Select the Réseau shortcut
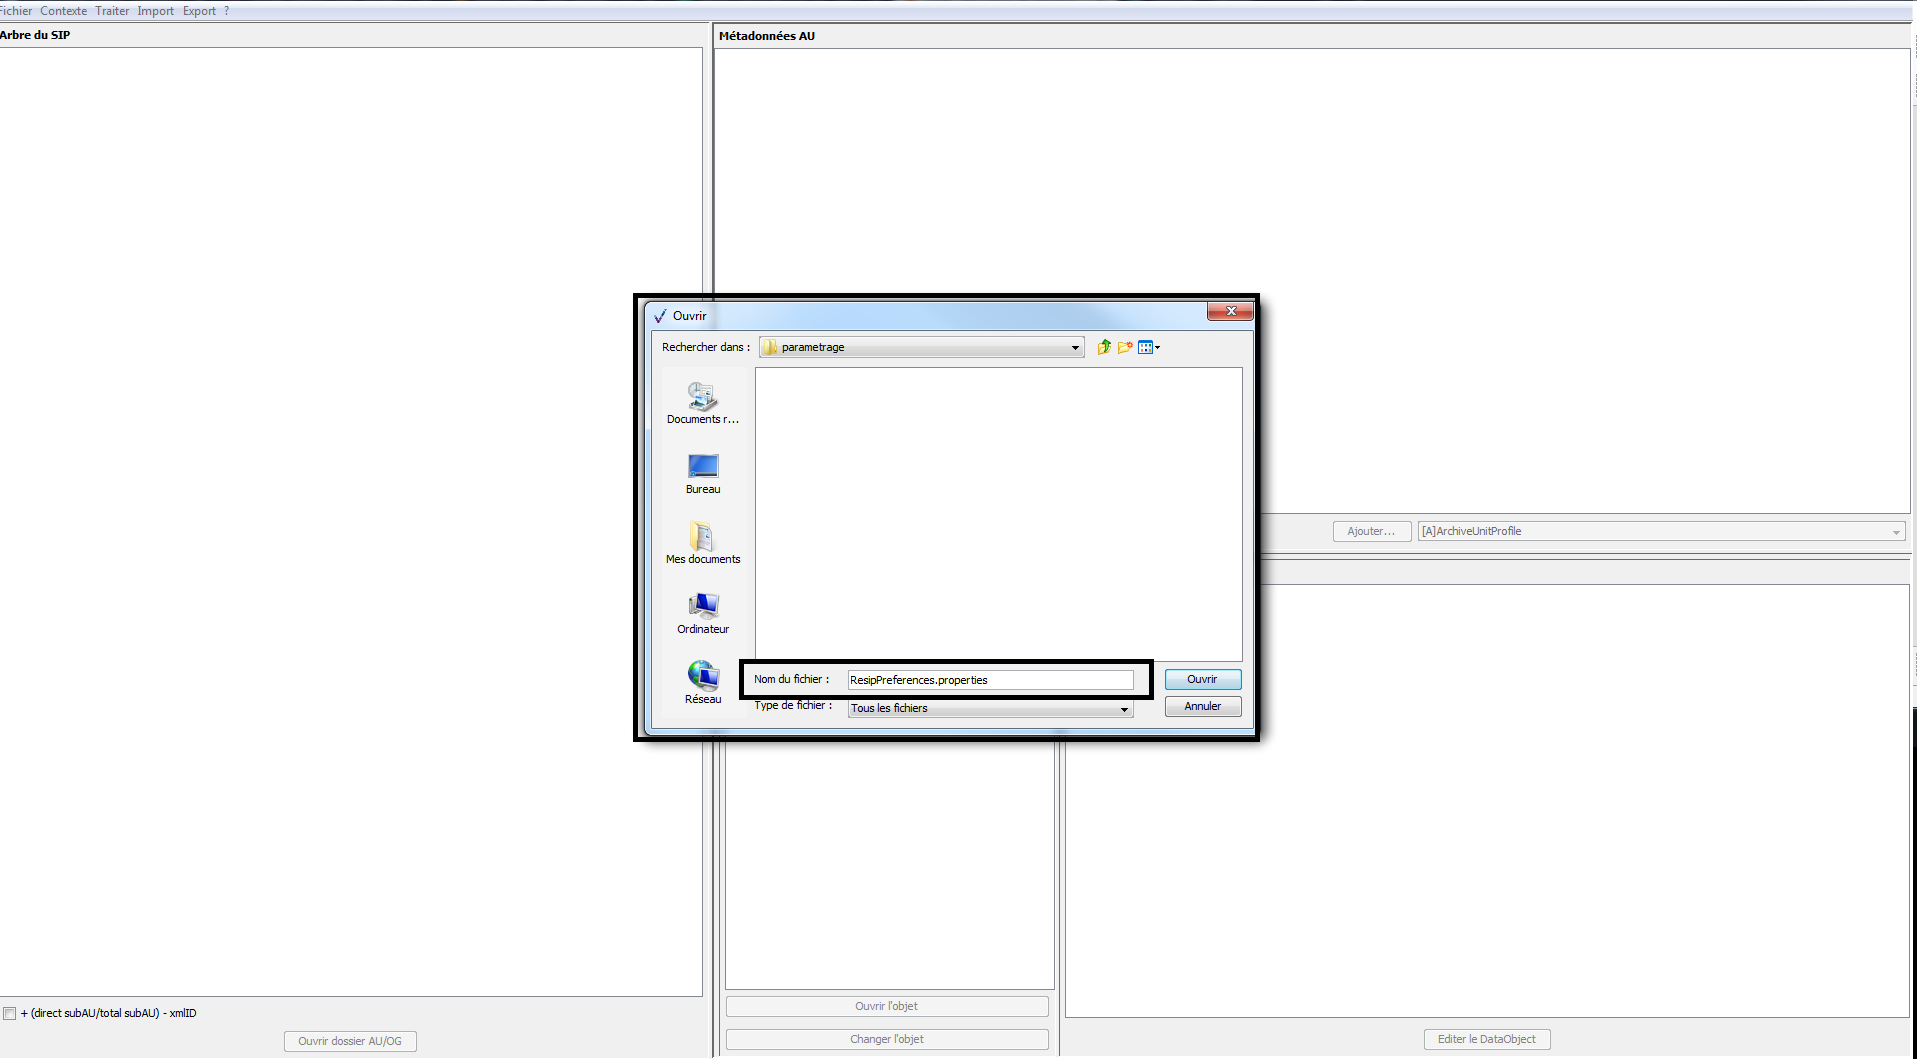1917x1059 pixels. coord(702,683)
